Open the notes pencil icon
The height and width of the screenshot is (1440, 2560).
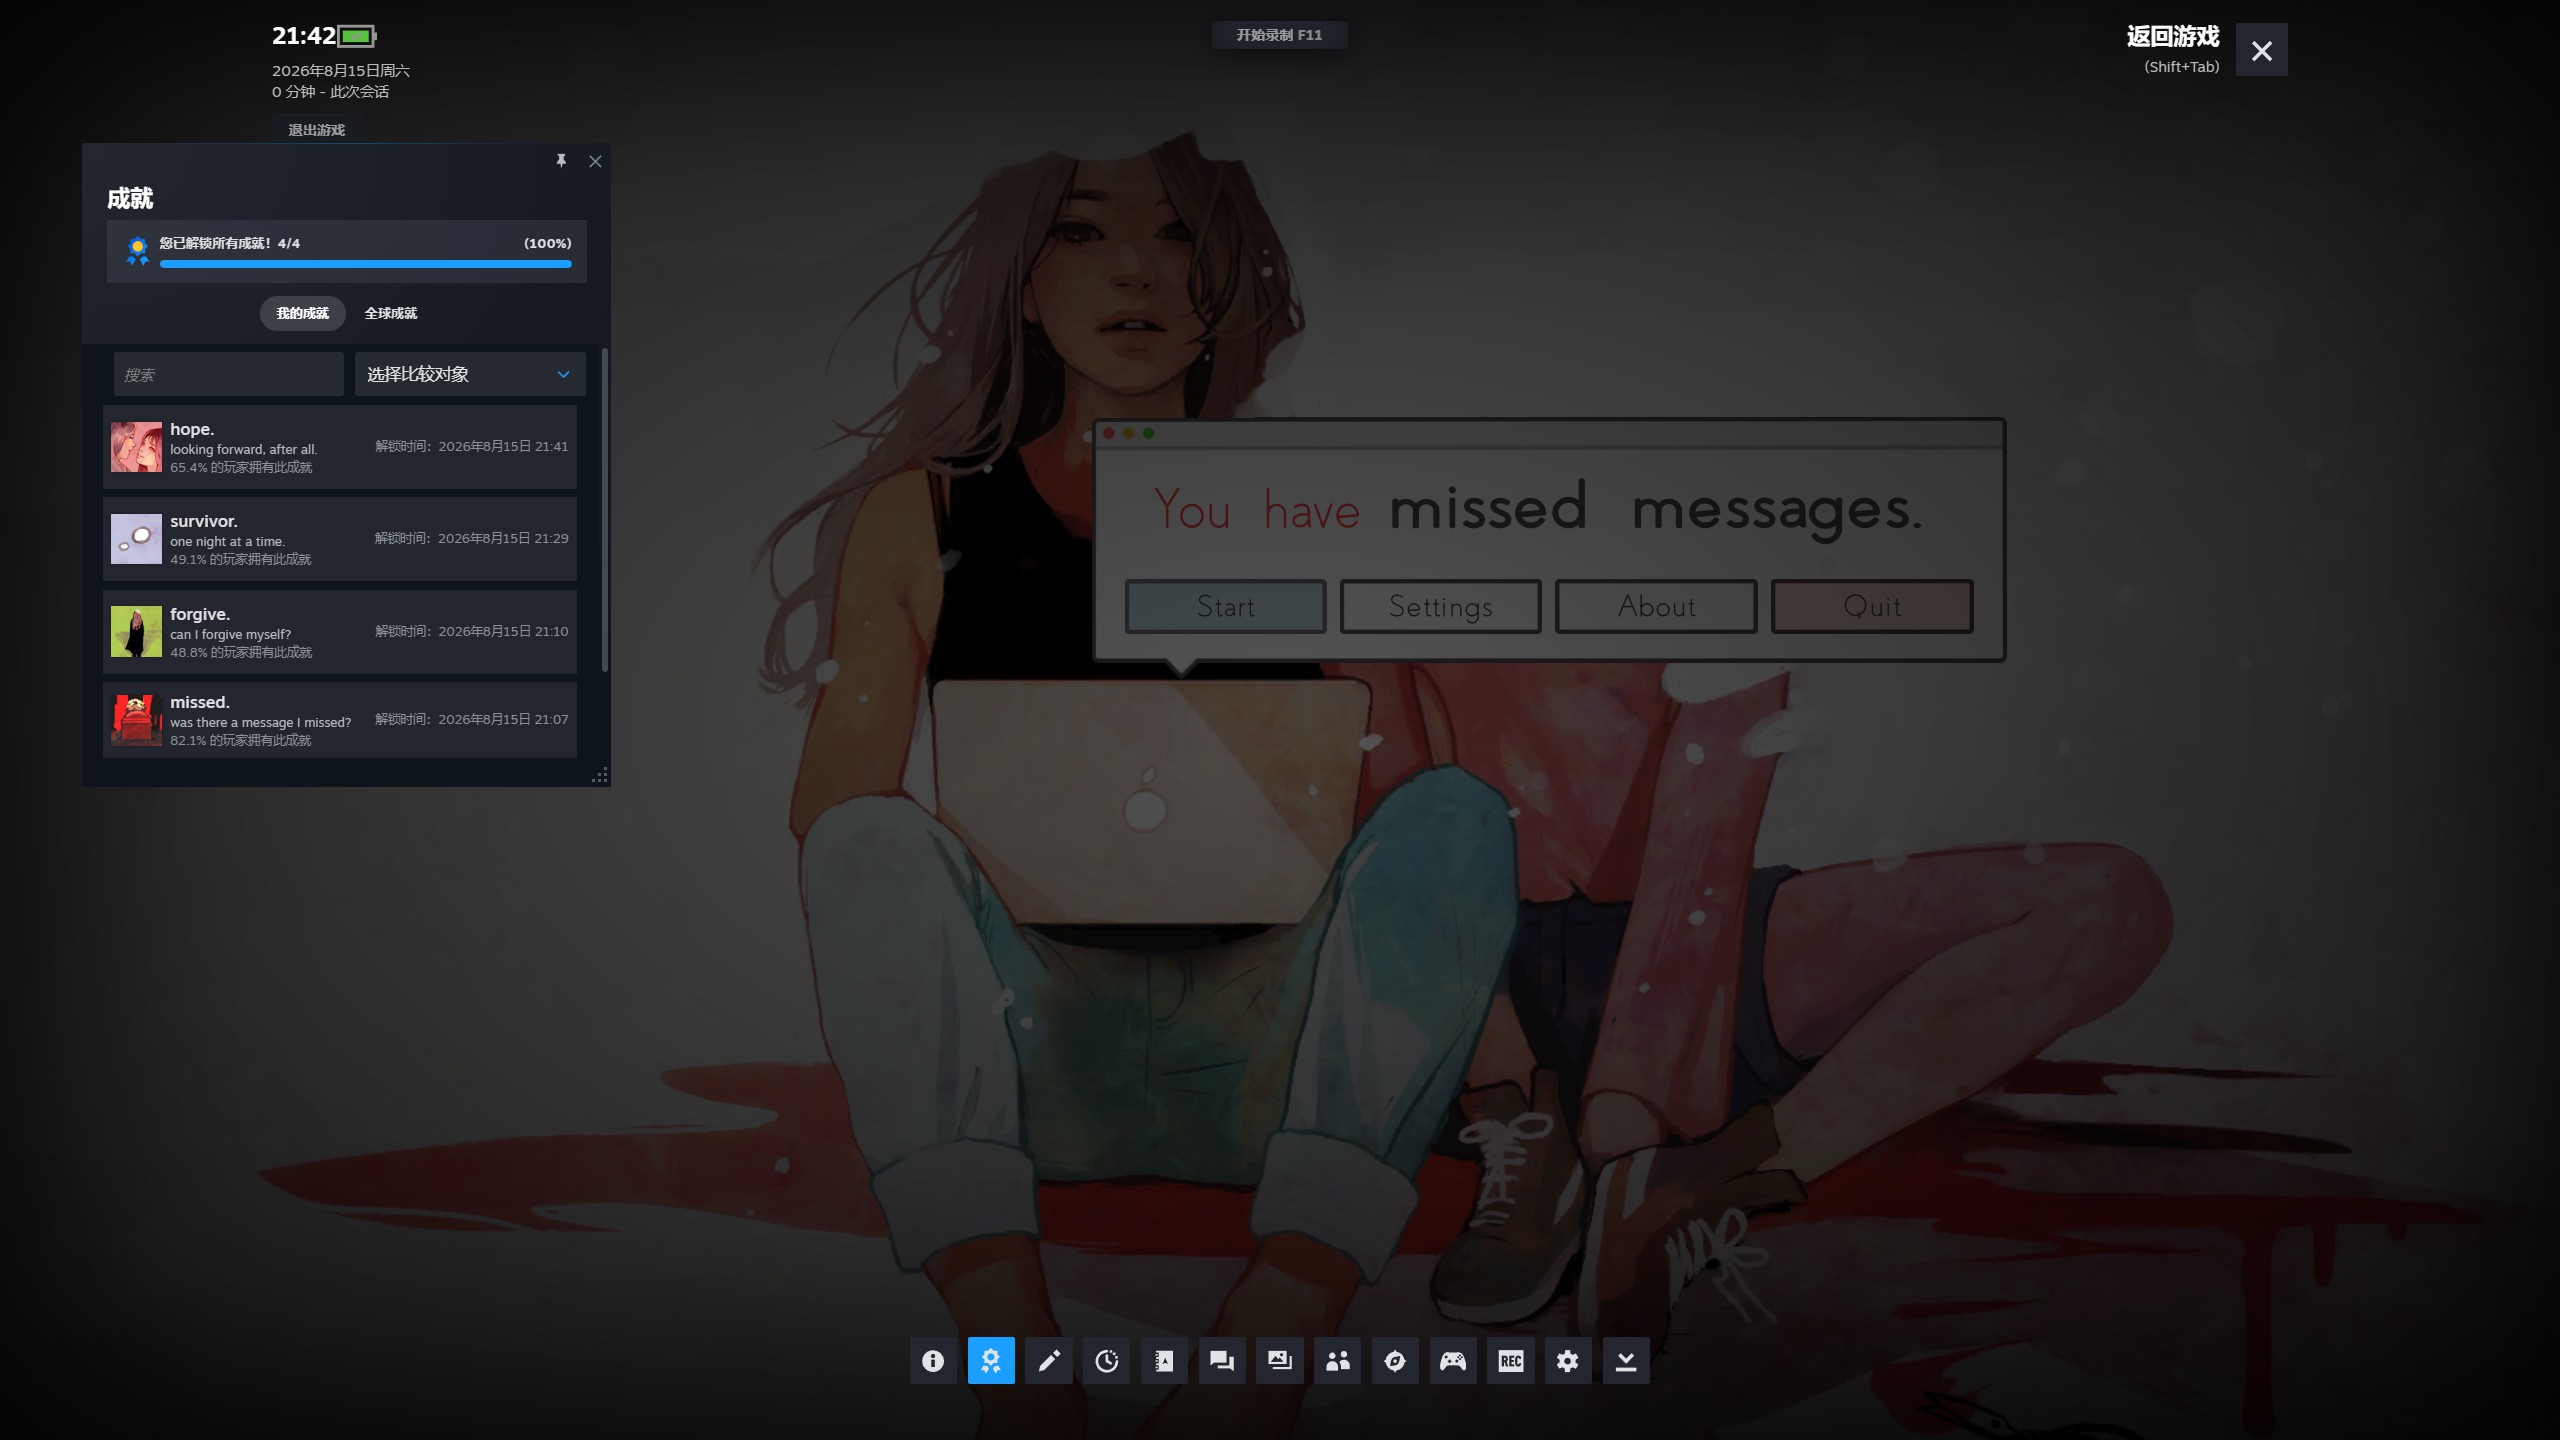pos(1049,1361)
